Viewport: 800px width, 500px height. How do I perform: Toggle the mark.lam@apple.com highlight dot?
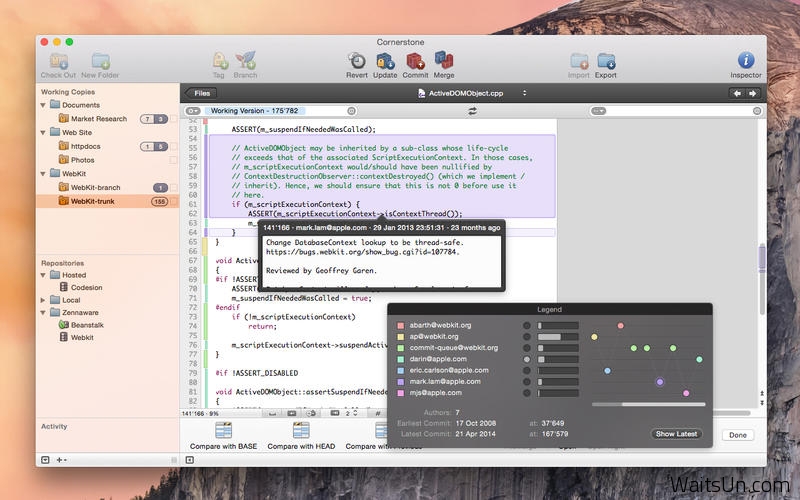[x=527, y=382]
